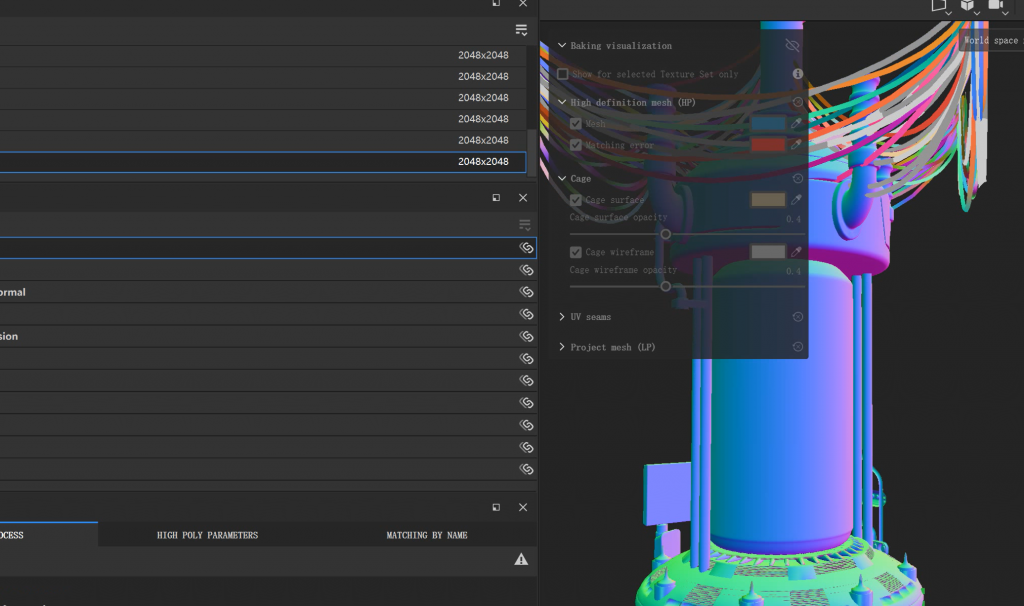Click the Cage surface eyedropper icon
The height and width of the screenshot is (606, 1024).
[797, 200]
